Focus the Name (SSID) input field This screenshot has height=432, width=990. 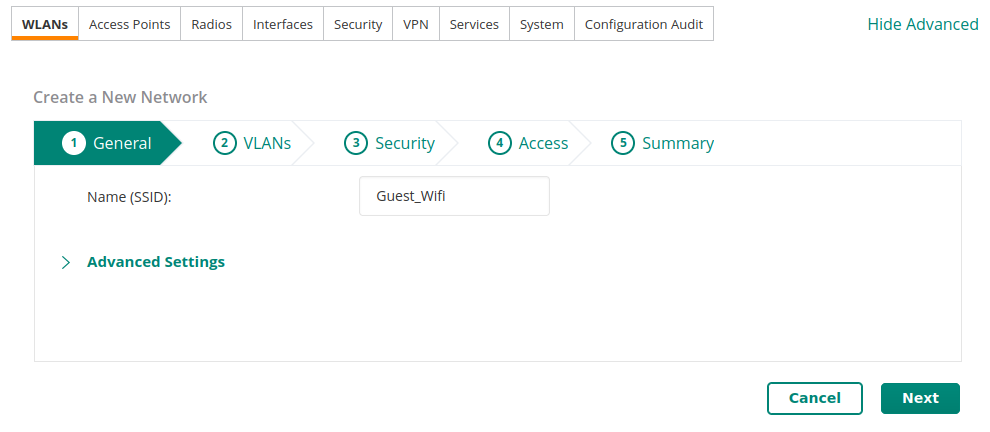click(x=454, y=196)
